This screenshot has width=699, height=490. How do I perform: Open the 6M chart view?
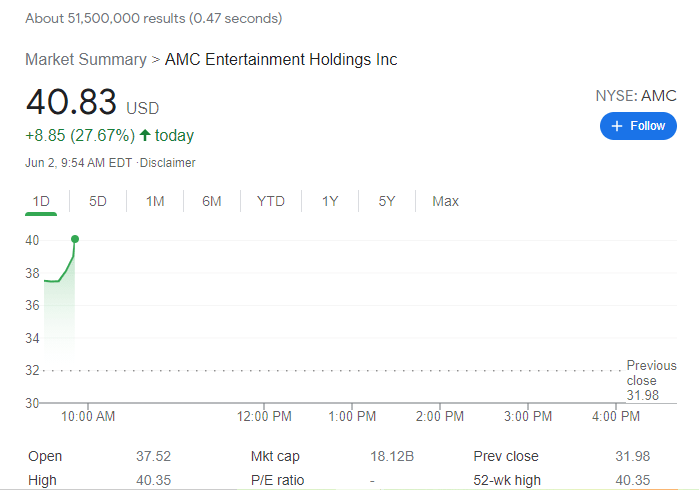click(x=212, y=201)
